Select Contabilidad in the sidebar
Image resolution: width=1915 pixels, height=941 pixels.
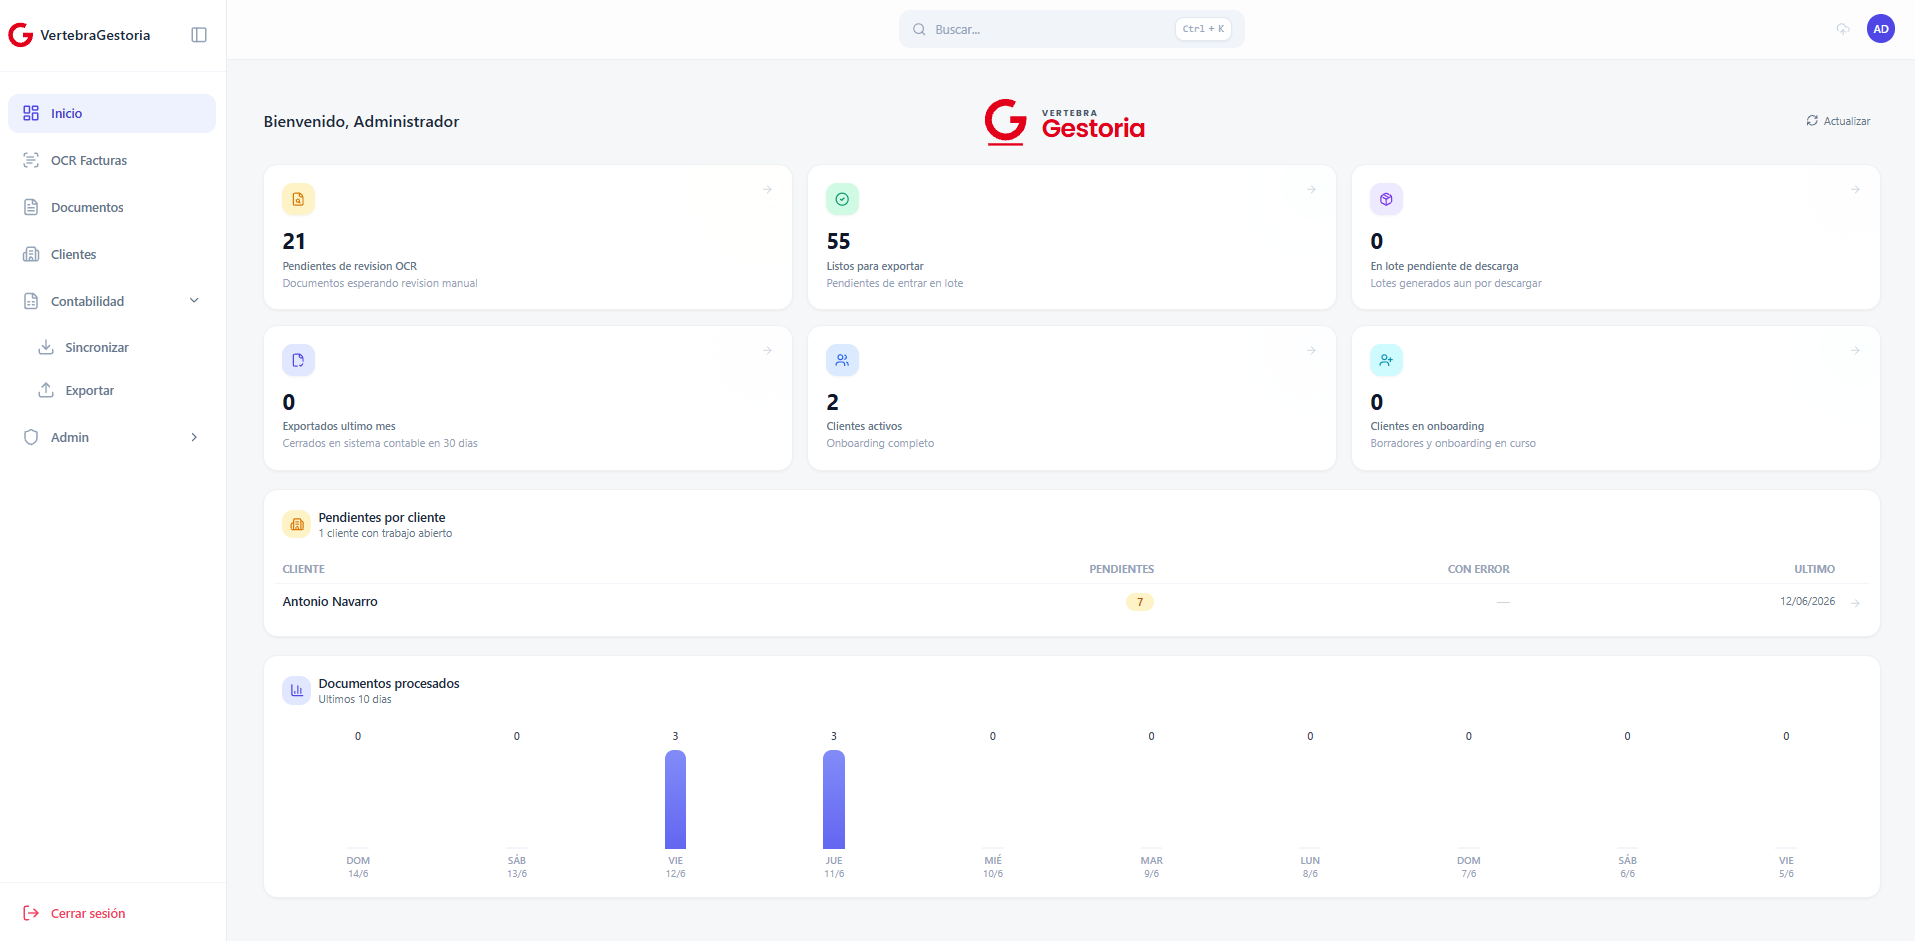click(112, 301)
